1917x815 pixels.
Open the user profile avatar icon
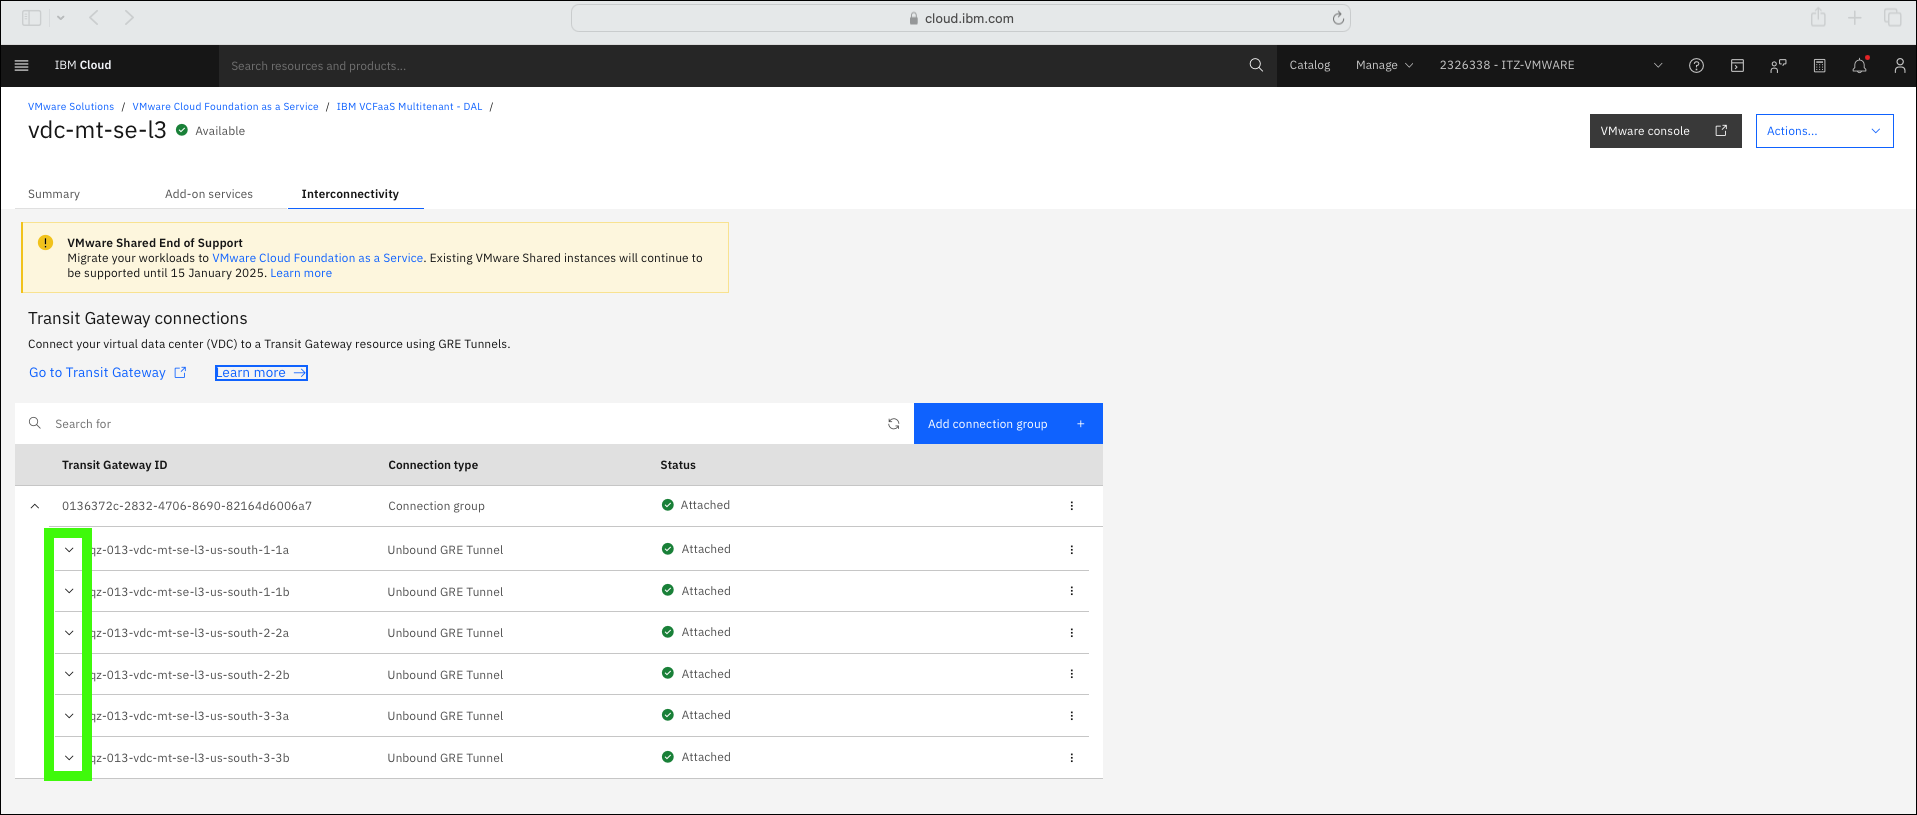[x=1899, y=65]
